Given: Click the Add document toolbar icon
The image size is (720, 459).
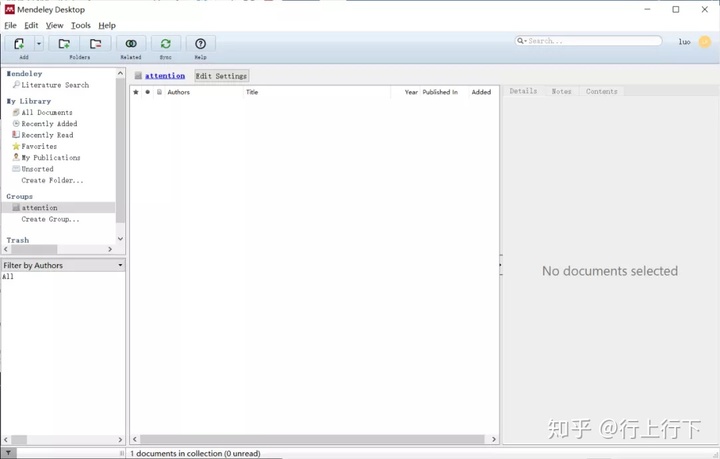Looking at the screenshot, I should tap(19, 44).
